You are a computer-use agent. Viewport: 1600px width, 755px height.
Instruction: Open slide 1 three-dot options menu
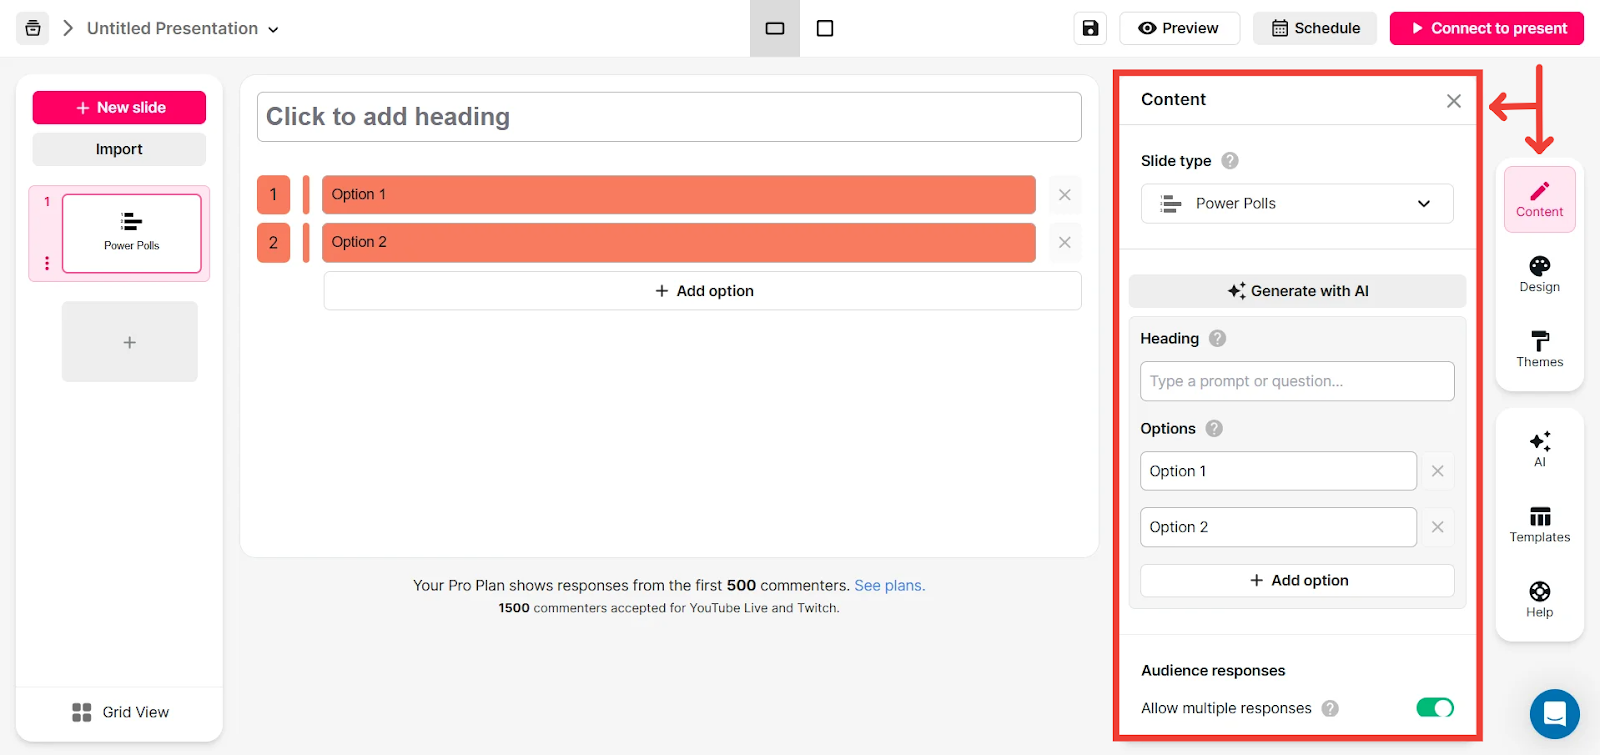tap(47, 263)
